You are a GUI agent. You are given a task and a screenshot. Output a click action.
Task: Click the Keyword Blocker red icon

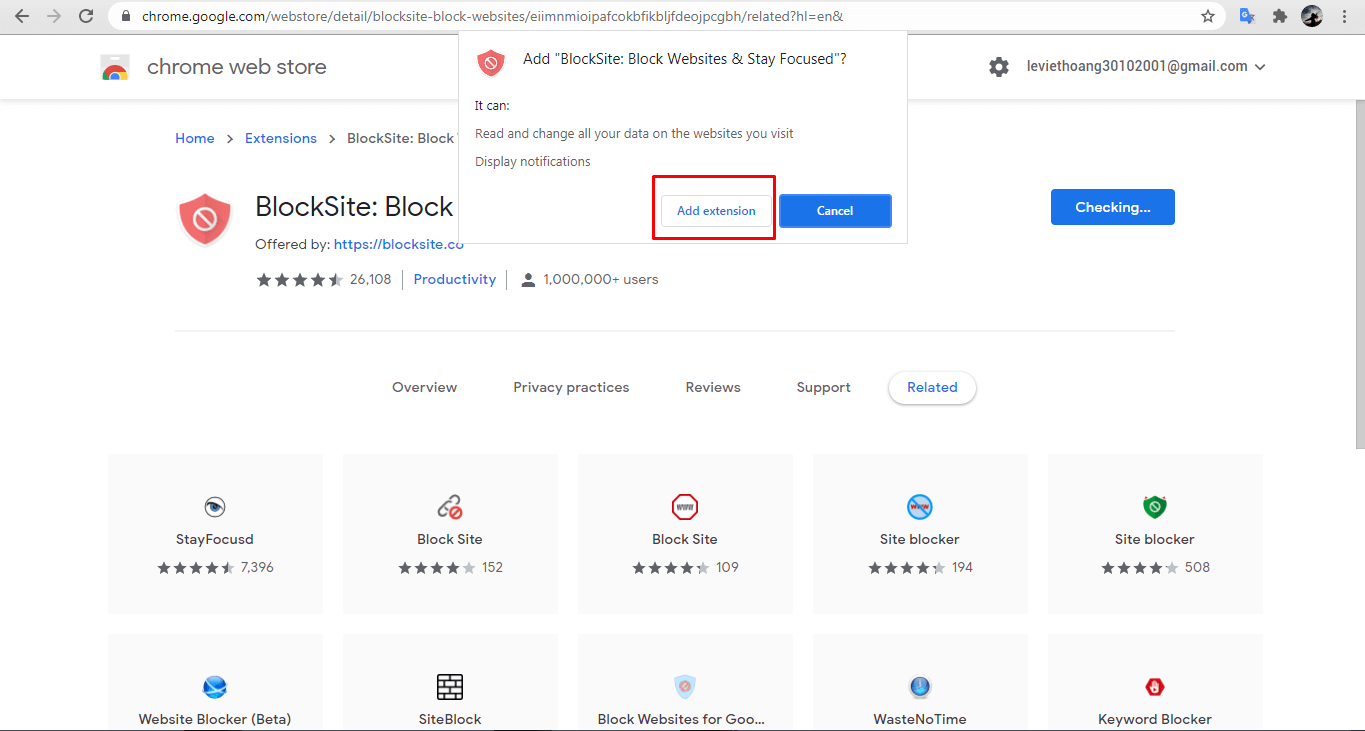click(x=1155, y=687)
